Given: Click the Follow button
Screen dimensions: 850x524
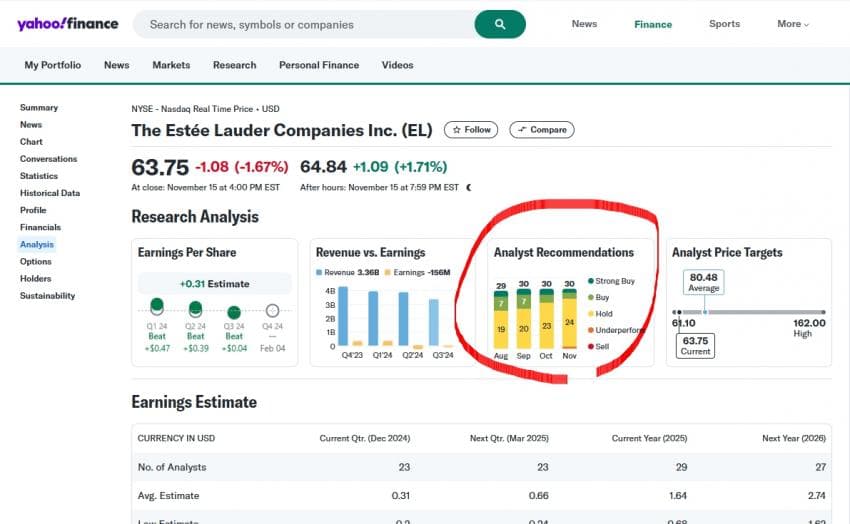Looking at the screenshot, I should (471, 130).
